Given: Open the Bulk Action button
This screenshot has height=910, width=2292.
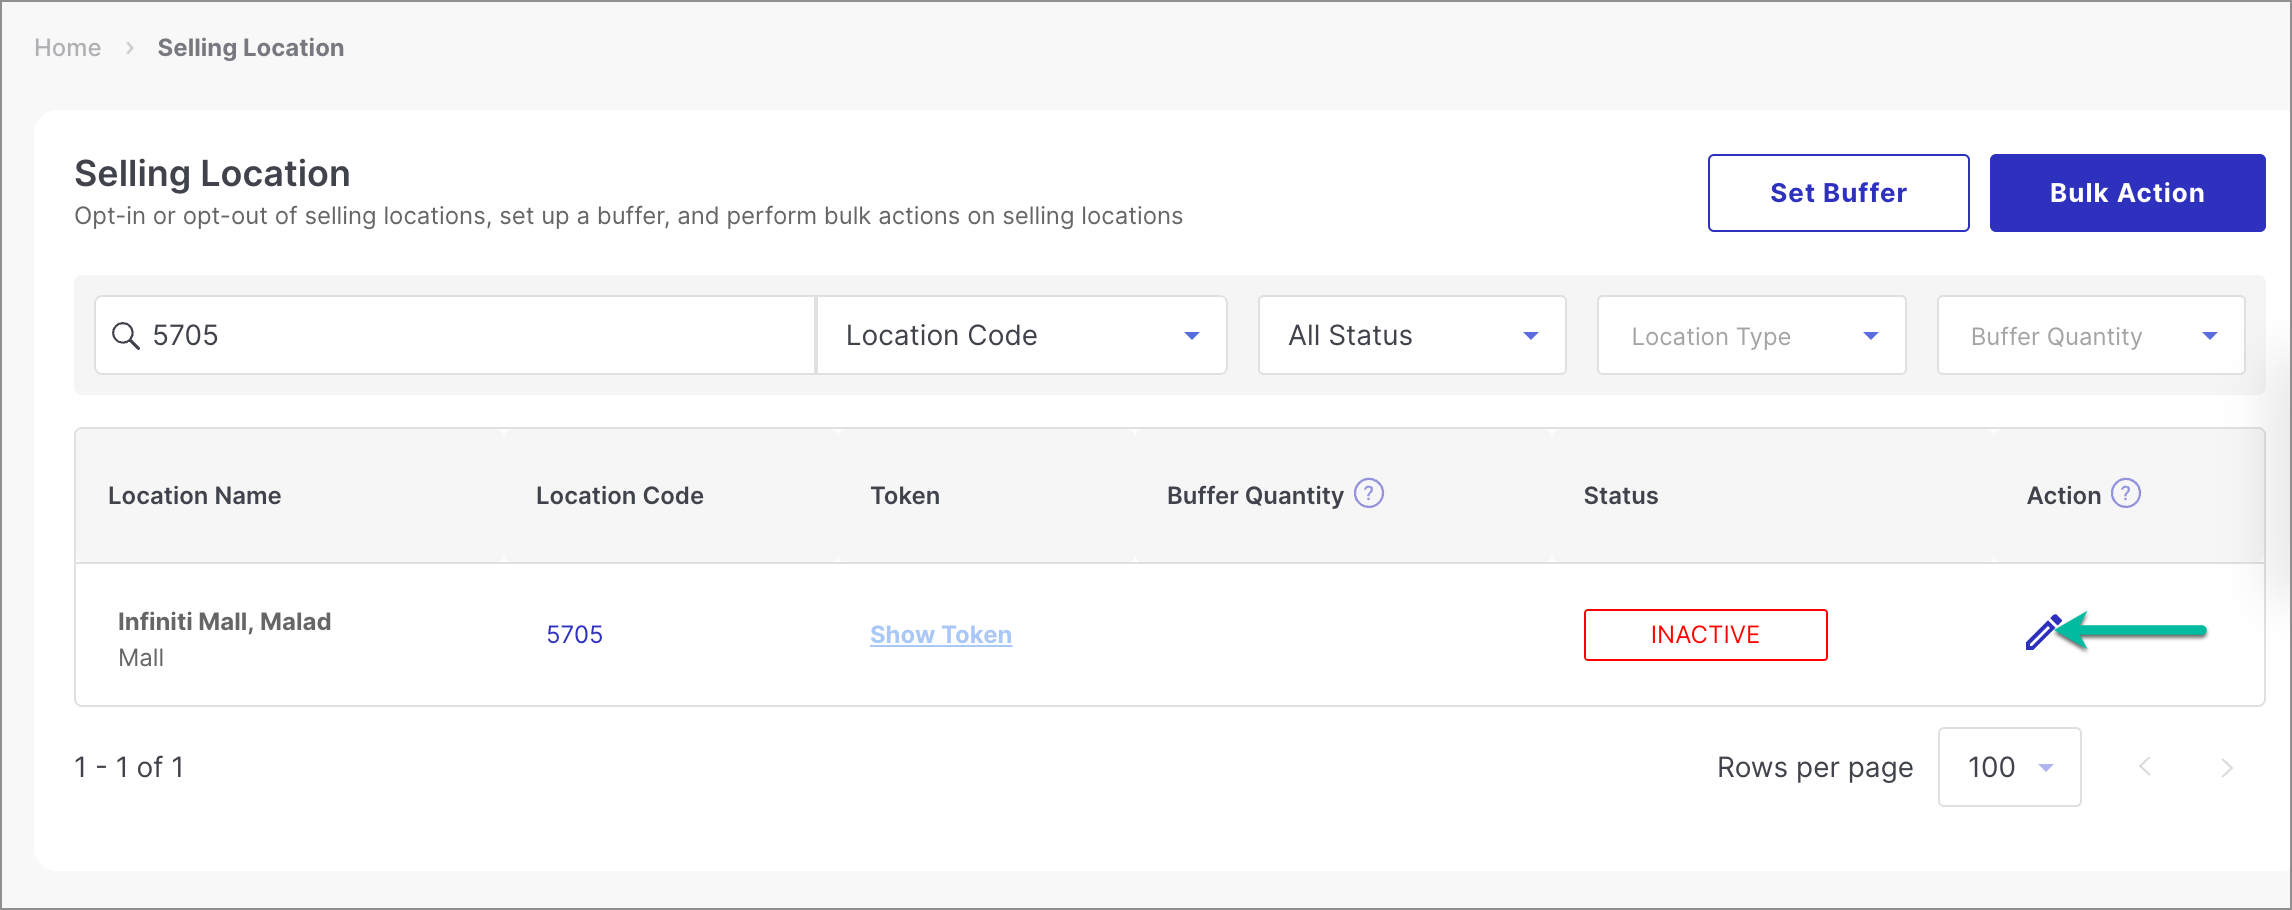Looking at the screenshot, I should (x=2127, y=193).
